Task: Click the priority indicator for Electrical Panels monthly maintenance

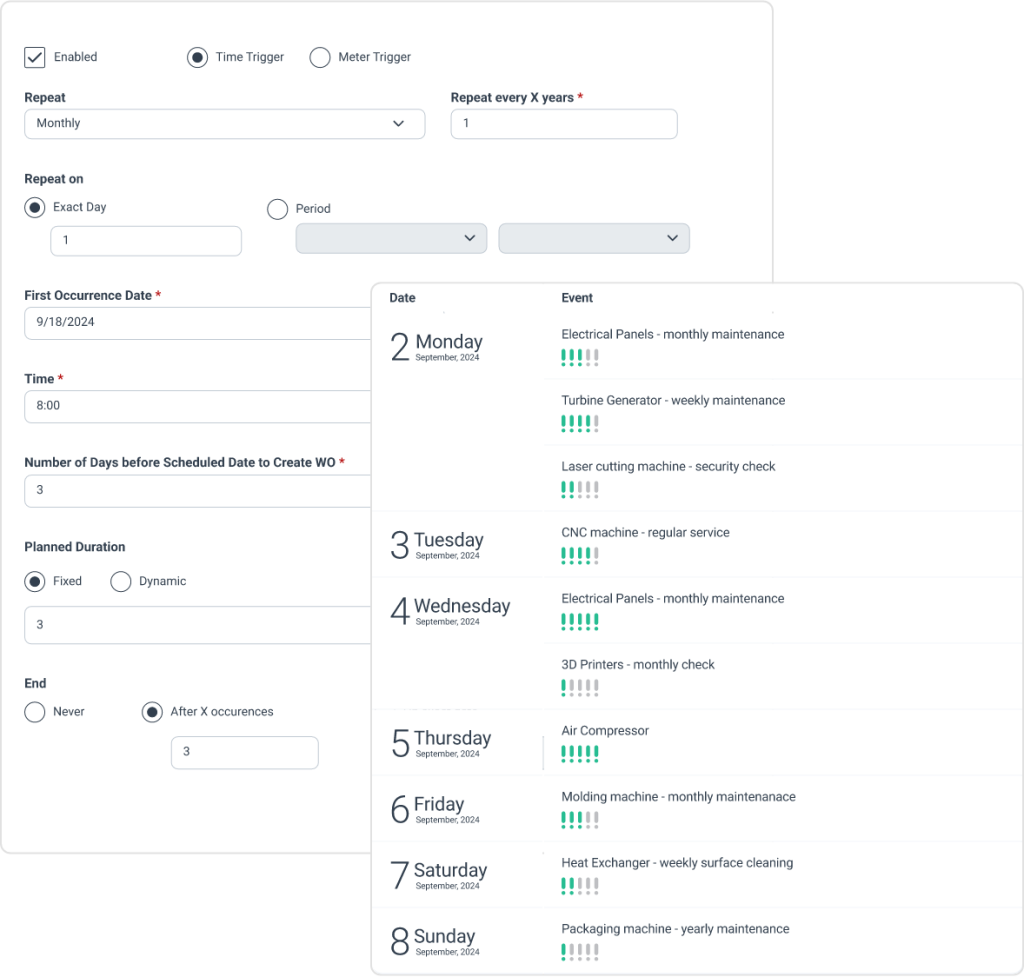Action: [x=580, y=355]
